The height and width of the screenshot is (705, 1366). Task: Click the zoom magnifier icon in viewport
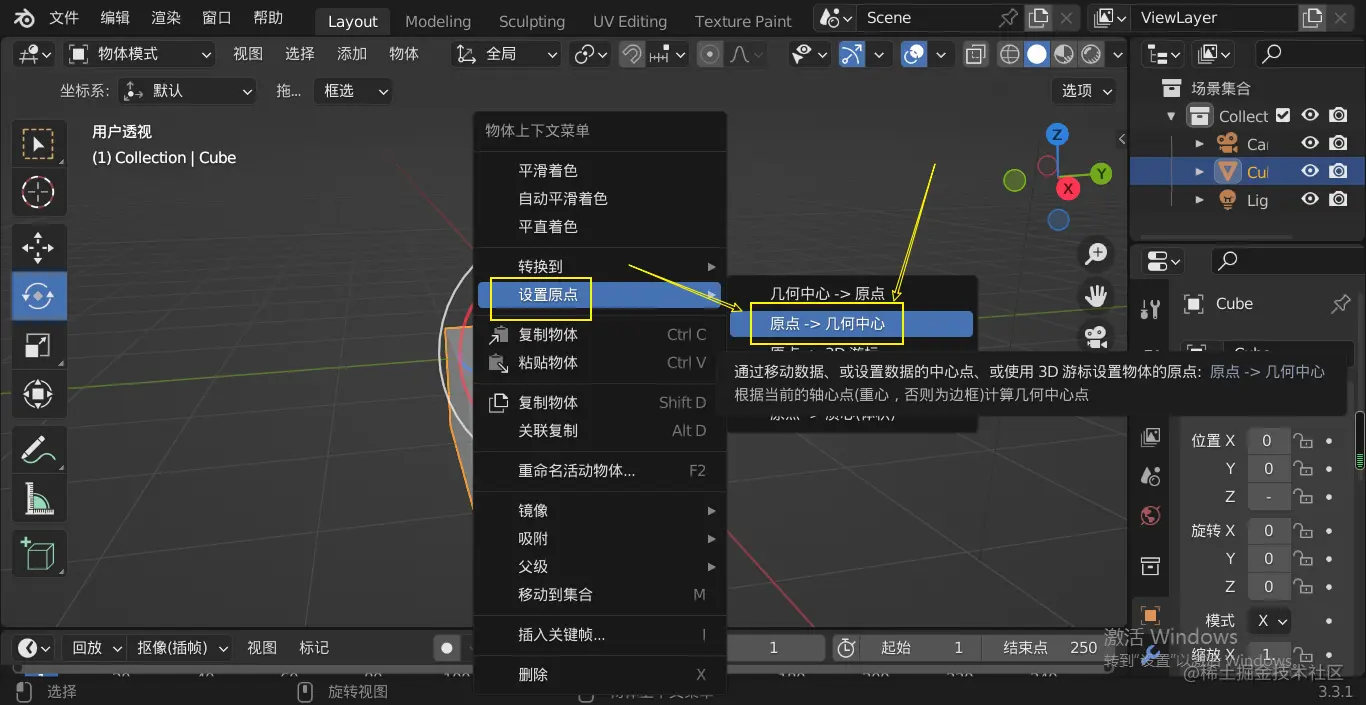(x=1097, y=254)
